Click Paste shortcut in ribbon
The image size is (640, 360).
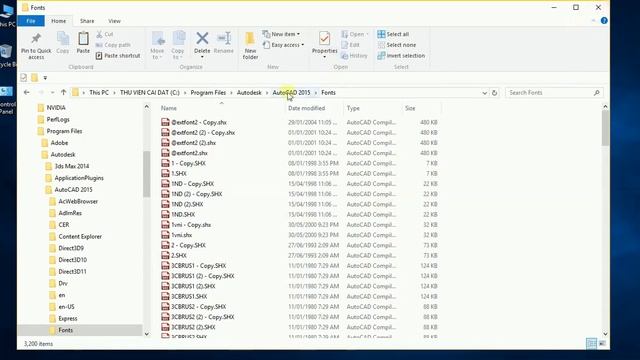(x=118, y=56)
